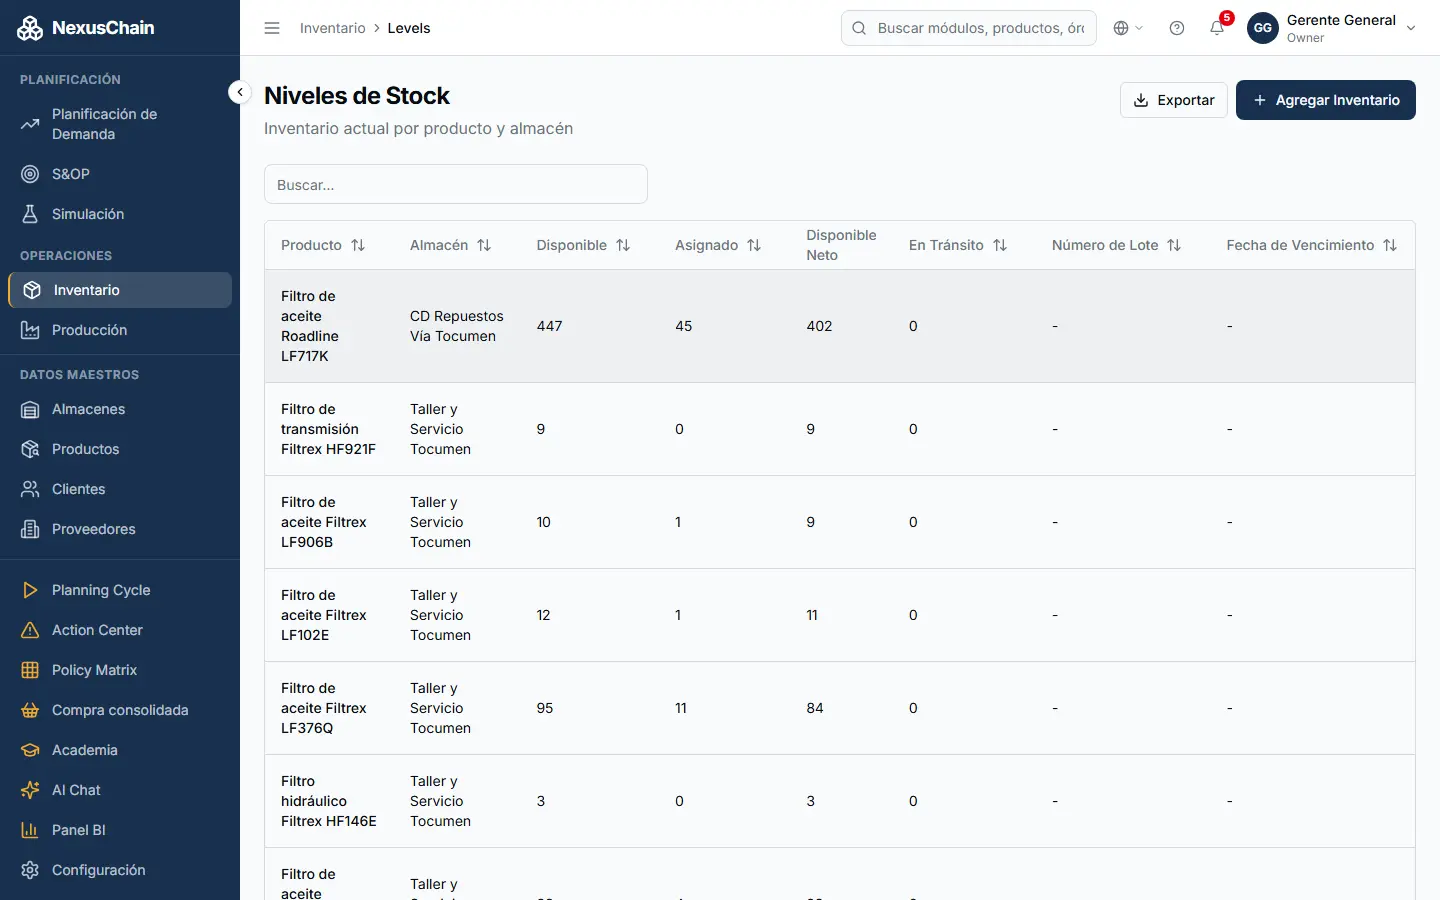This screenshot has width=1440, height=900.
Task: Click the Exportar button
Action: 1174,100
